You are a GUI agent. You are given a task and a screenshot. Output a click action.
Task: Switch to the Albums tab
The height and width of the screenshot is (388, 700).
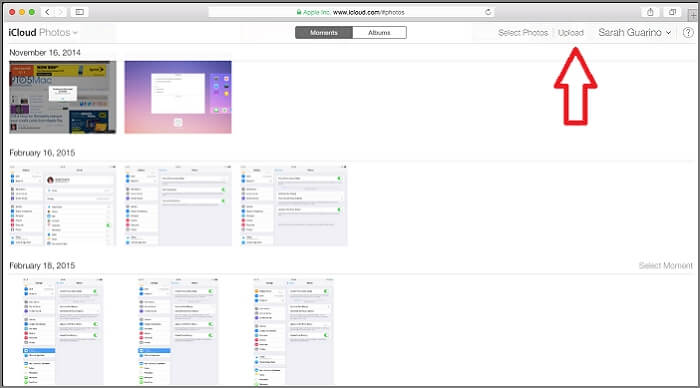[x=379, y=33]
